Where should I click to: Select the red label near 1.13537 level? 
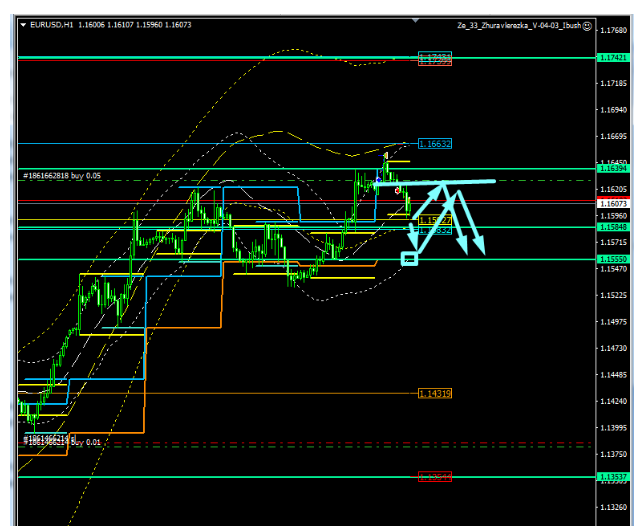coord(435,477)
